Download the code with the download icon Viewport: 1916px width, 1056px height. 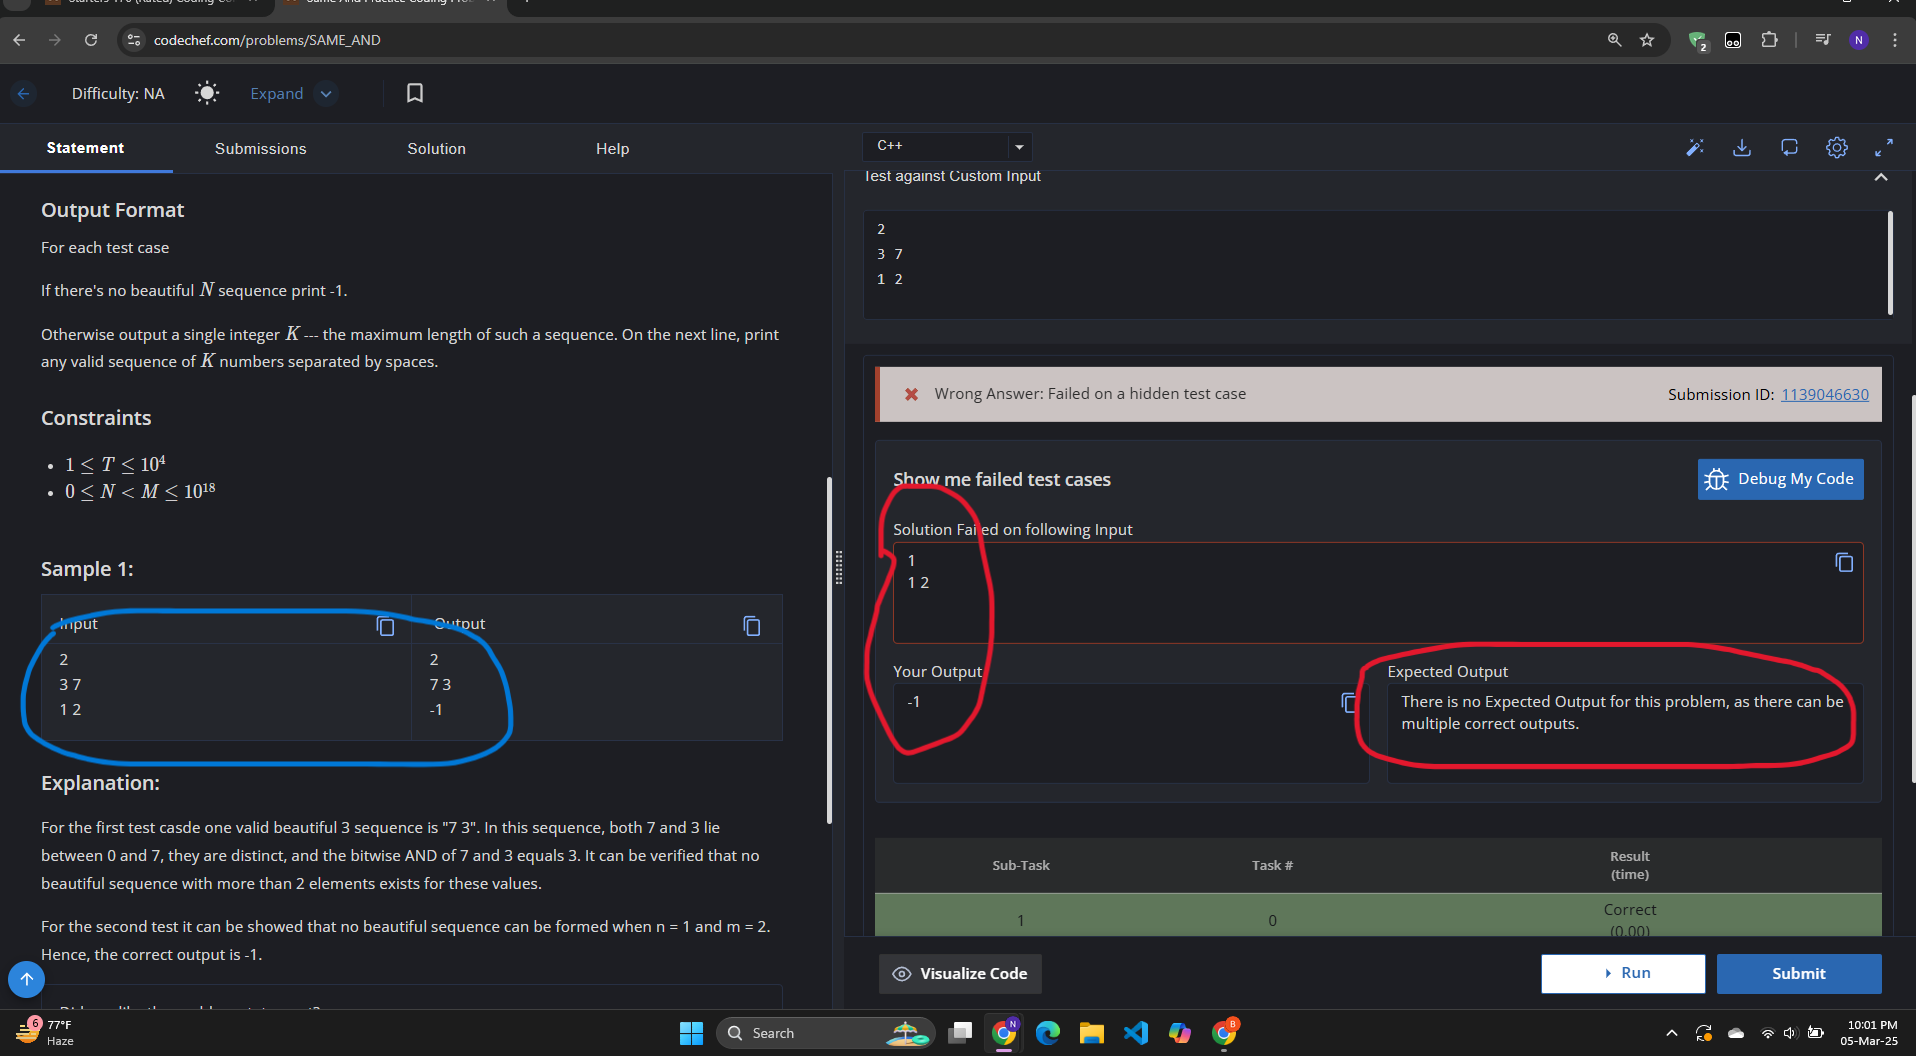(x=1742, y=148)
